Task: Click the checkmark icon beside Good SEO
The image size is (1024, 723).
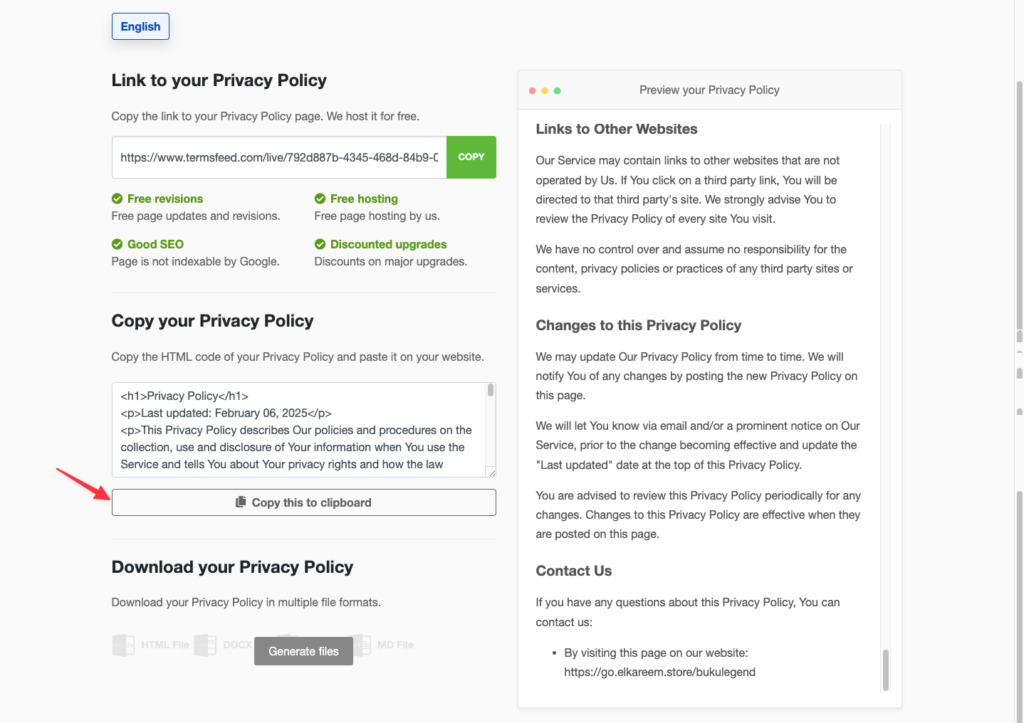Action: coord(117,244)
